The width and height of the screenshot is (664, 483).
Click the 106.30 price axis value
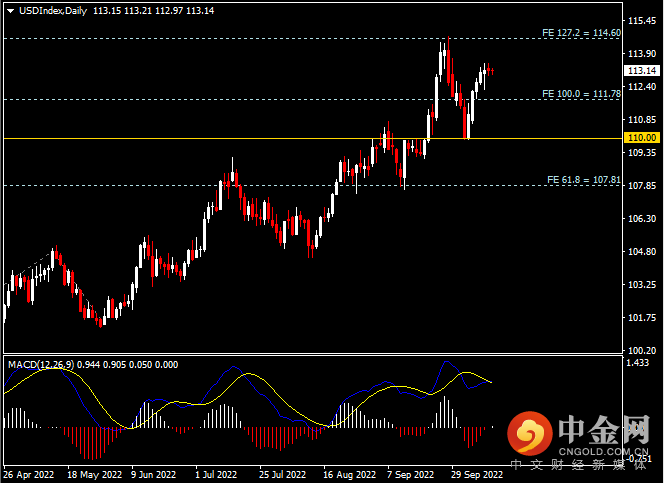click(x=642, y=219)
